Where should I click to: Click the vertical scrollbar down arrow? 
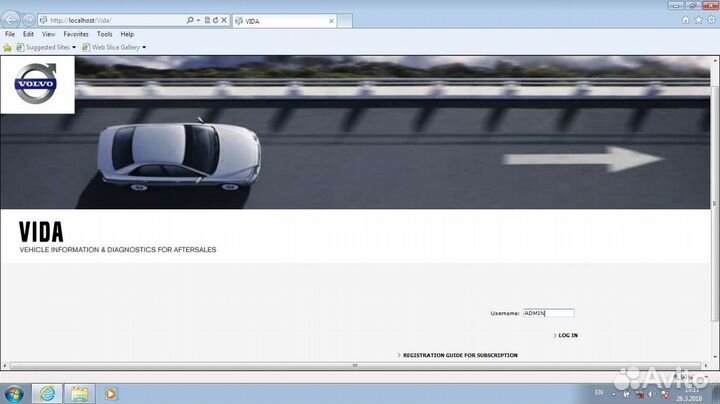[x=715, y=357]
